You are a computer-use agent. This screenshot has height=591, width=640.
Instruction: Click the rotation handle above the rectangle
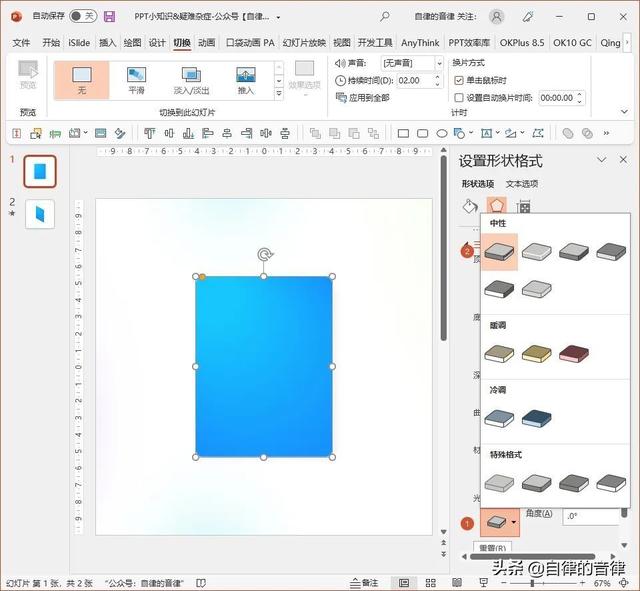(x=264, y=255)
